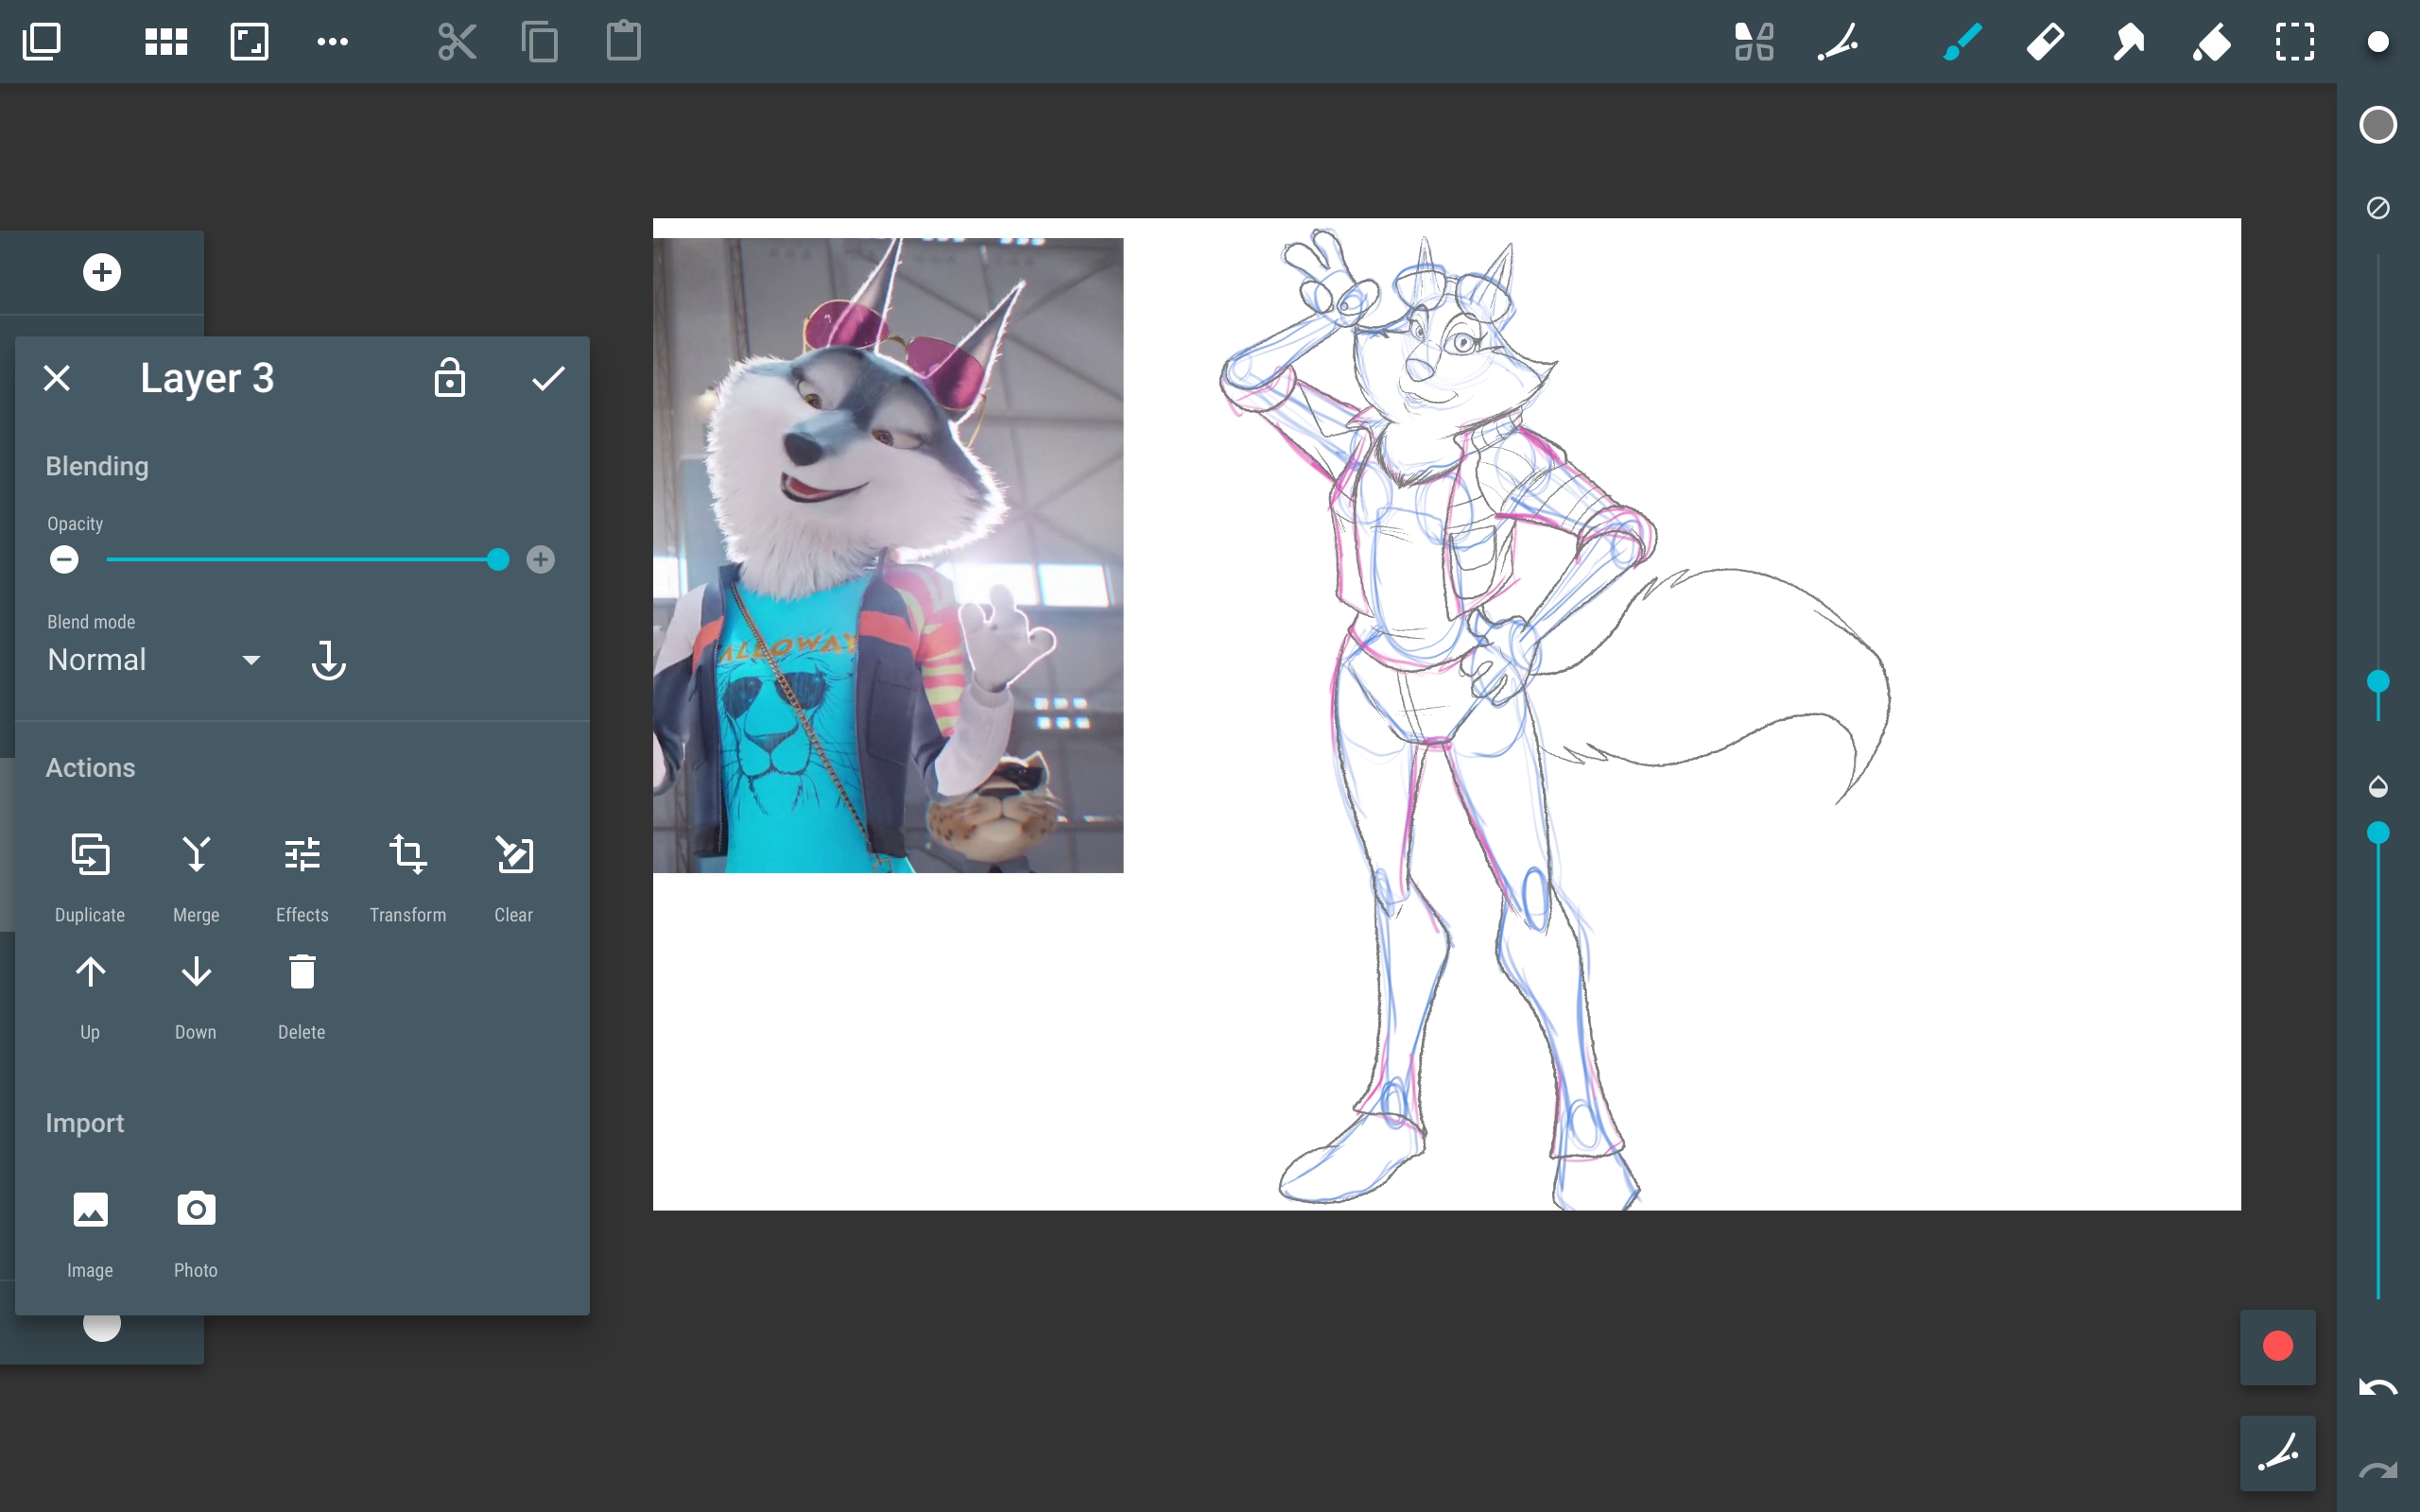Select the brush tool in top toolbar

point(1962,42)
